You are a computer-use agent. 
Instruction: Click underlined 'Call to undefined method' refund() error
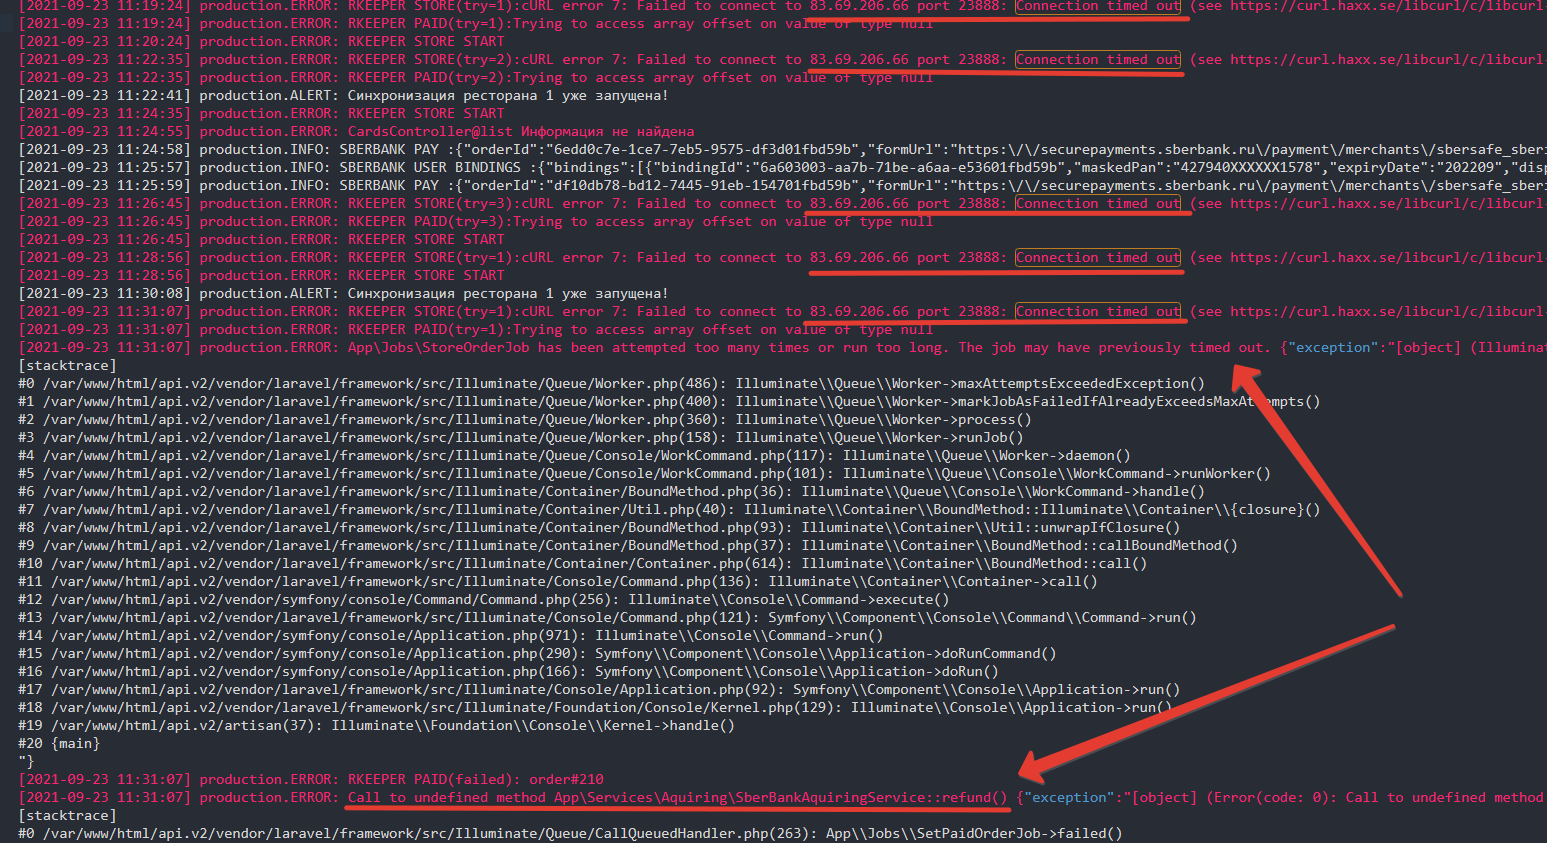point(677,798)
